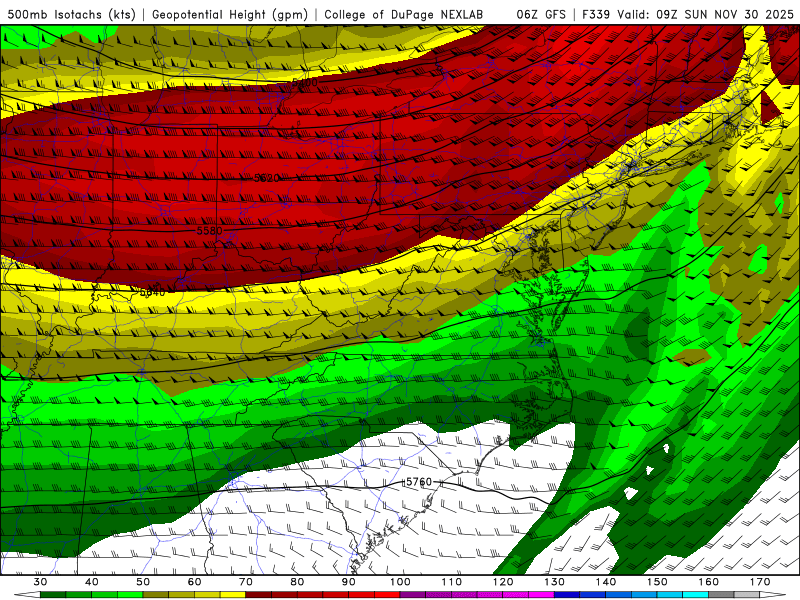Click the "06Z GFS" model run label
Viewport: 800px width, 600px height.
pos(541,15)
